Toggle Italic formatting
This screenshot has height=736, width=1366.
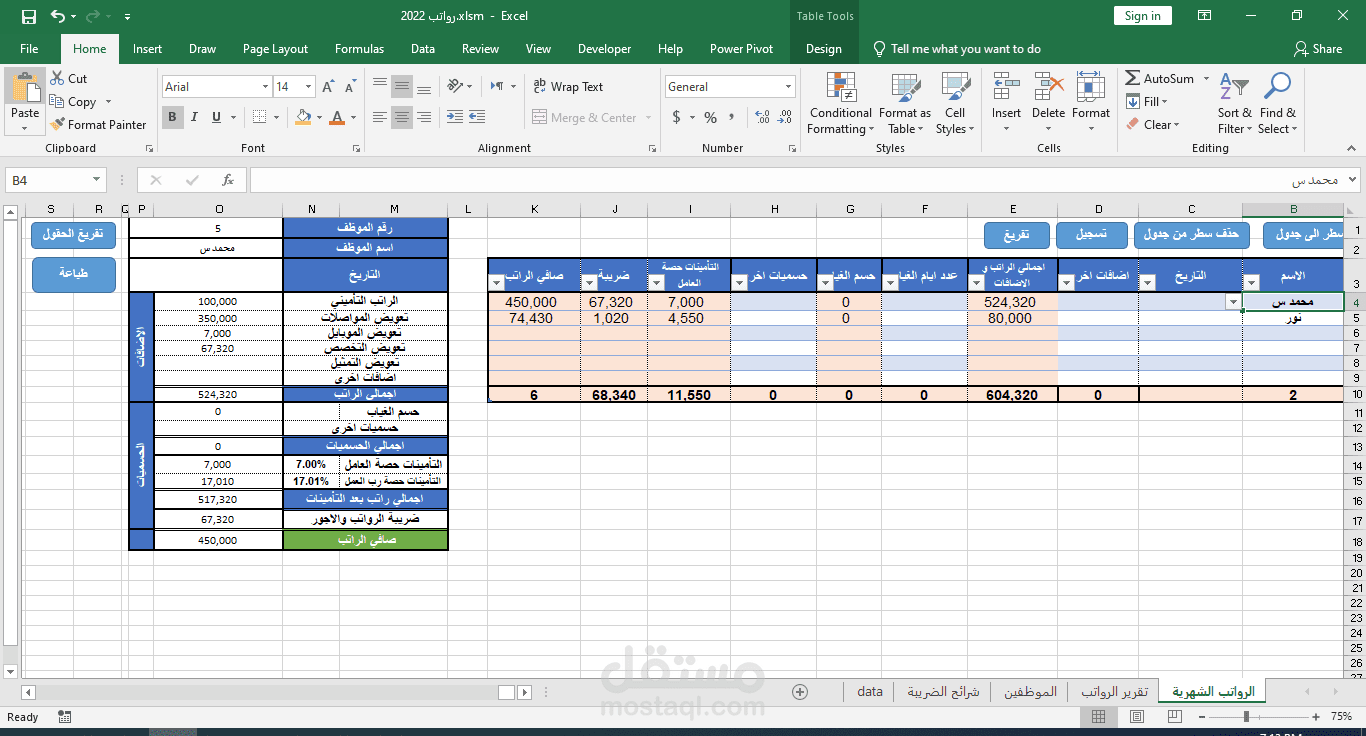(195, 117)
